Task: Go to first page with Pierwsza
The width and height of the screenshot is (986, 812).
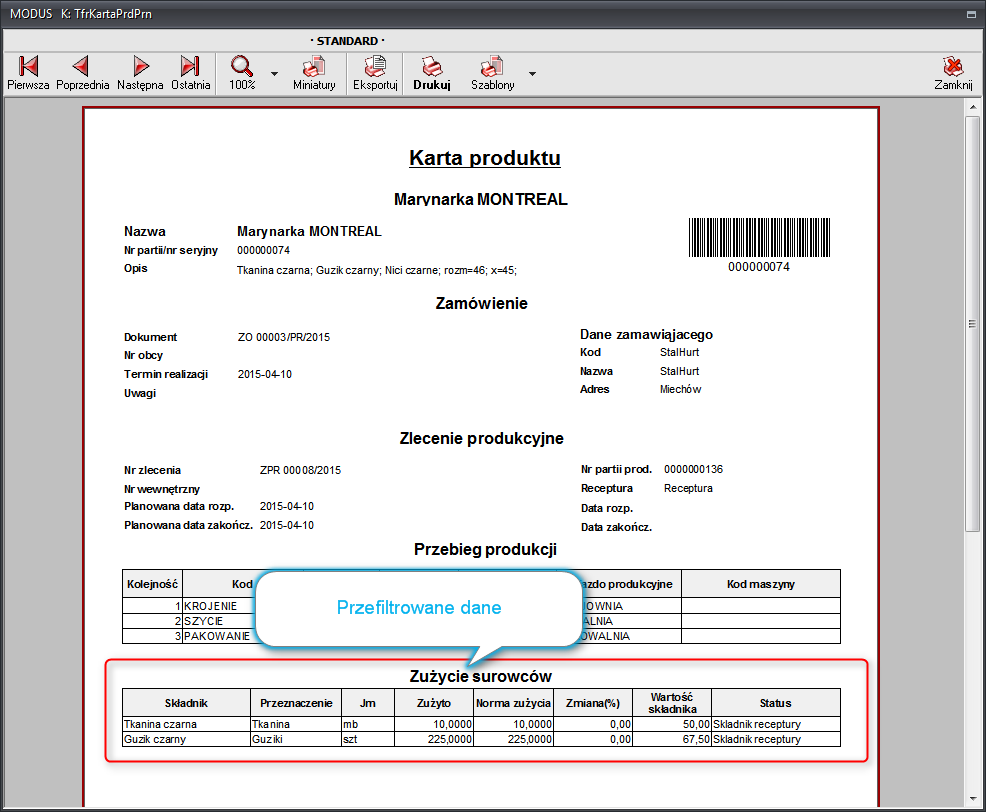Action: (28, 73)
